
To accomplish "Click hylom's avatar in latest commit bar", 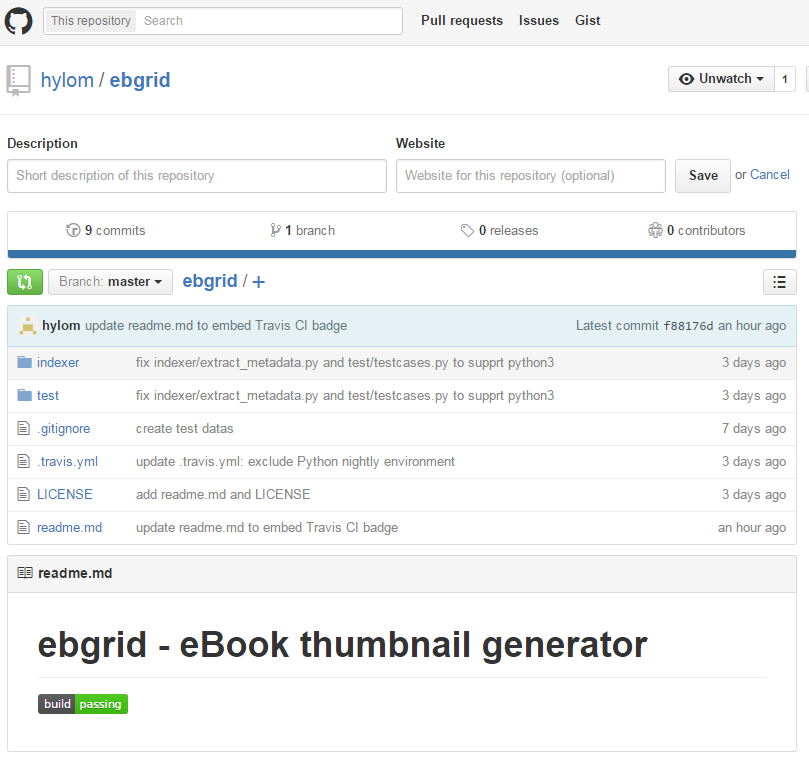I will [27, 326].
